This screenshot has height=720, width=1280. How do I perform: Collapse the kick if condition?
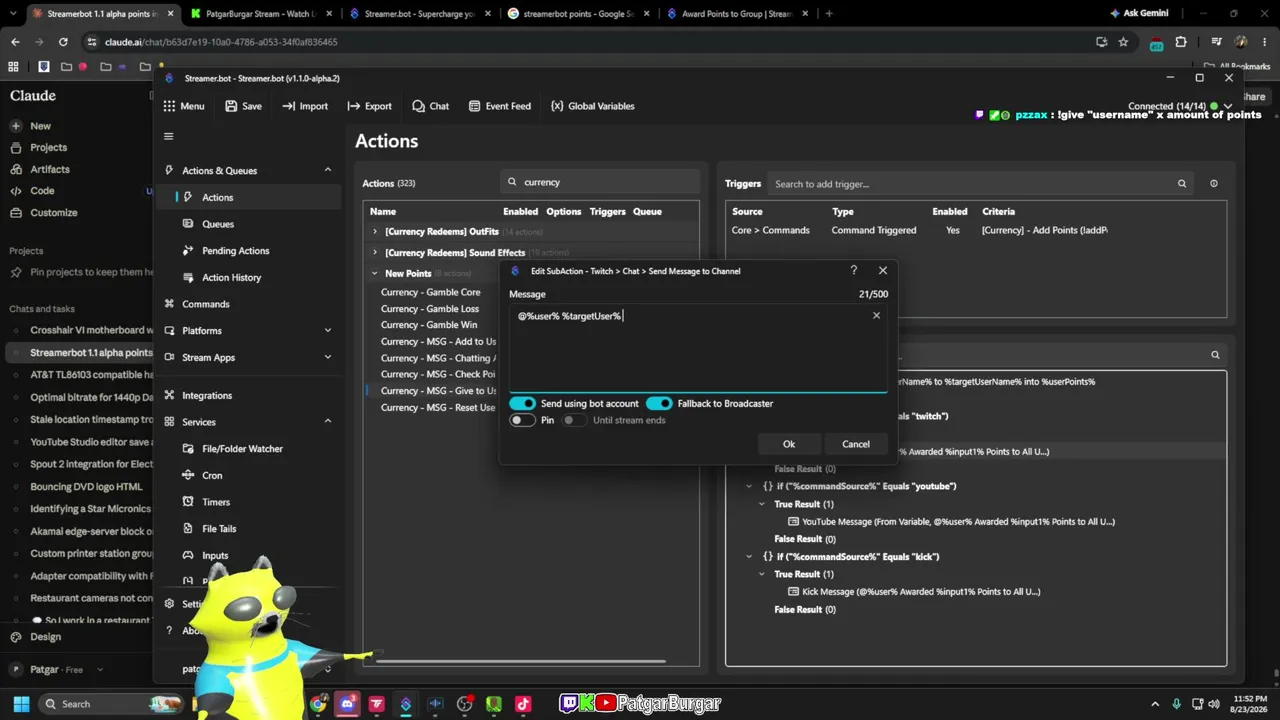click(749, 556)
